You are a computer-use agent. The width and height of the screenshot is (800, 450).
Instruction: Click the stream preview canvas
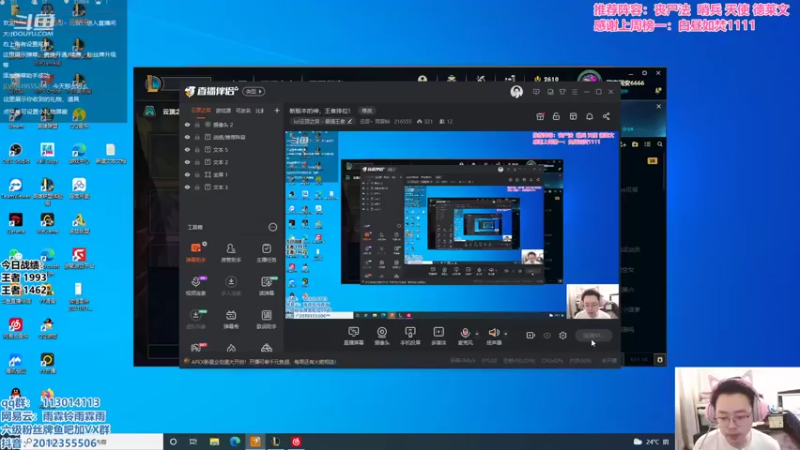(452, 225)
